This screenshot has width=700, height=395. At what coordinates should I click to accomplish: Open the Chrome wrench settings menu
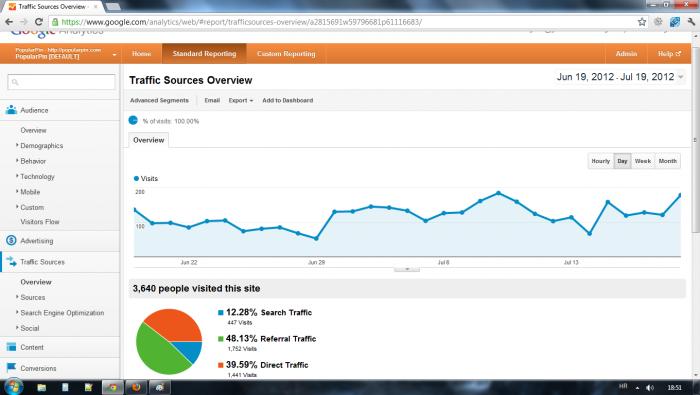(691, 22)
